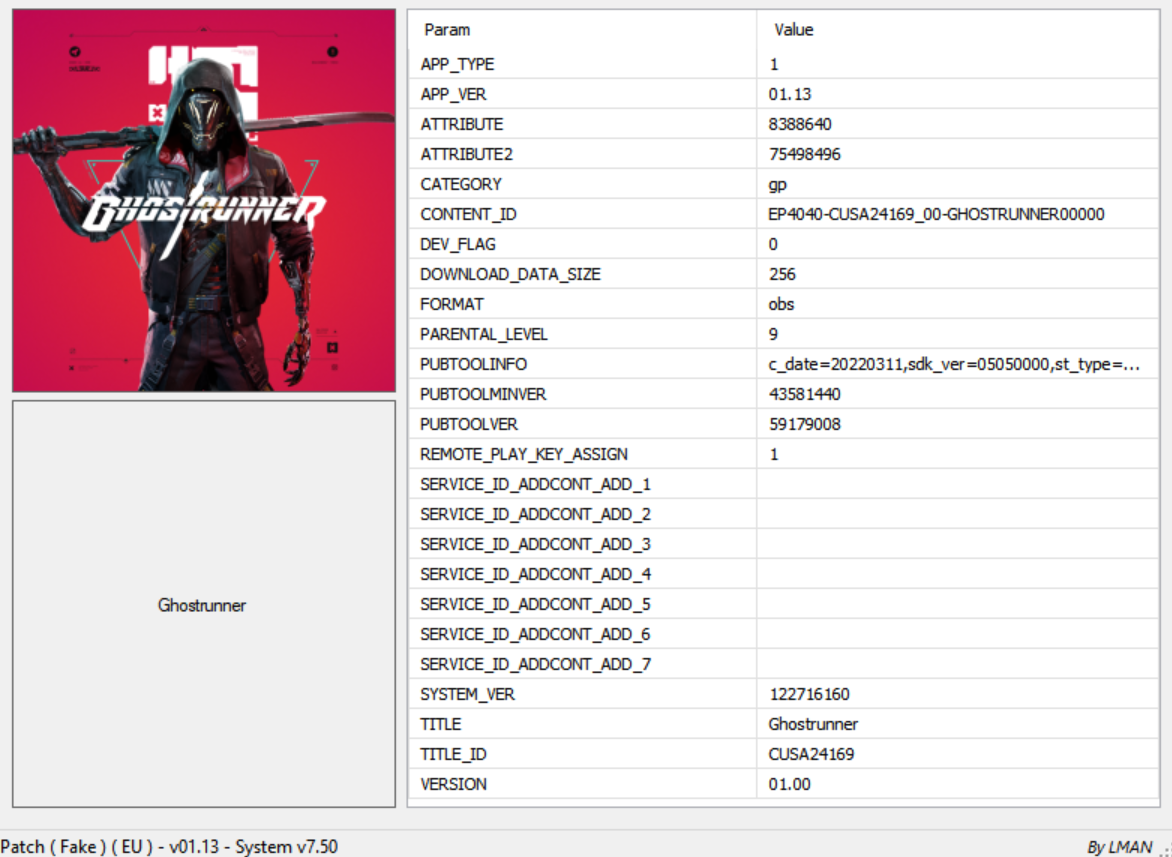Screen dimensions: 1172x857
Task: Click the value 8388640
Action: (x=800, y=124)
